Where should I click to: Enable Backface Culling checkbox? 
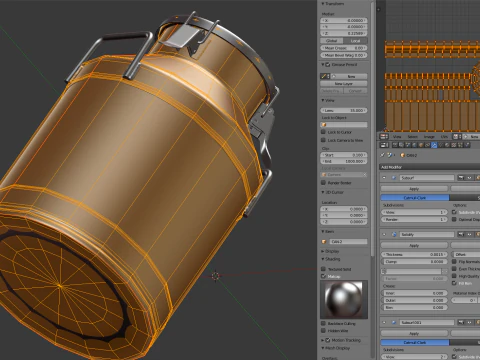pyautogui.click(x=323, y=323)
